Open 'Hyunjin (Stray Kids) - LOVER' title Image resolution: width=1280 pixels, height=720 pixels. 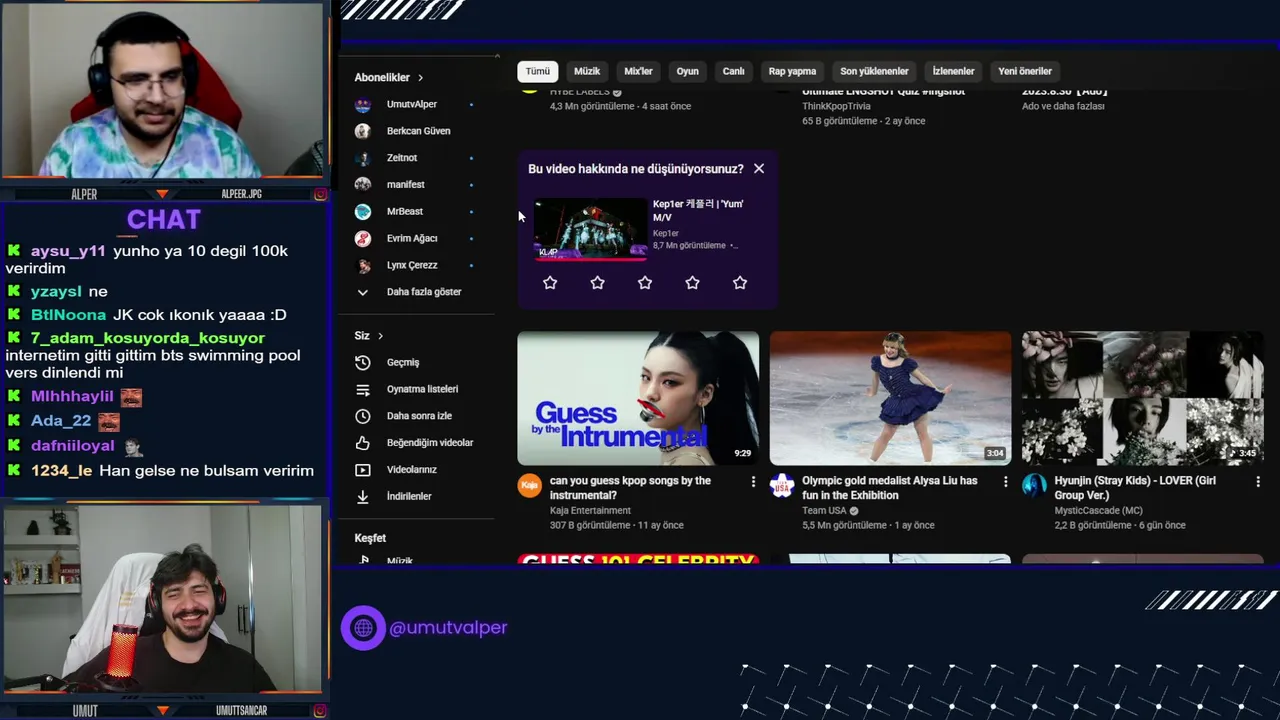point(1135,488)
